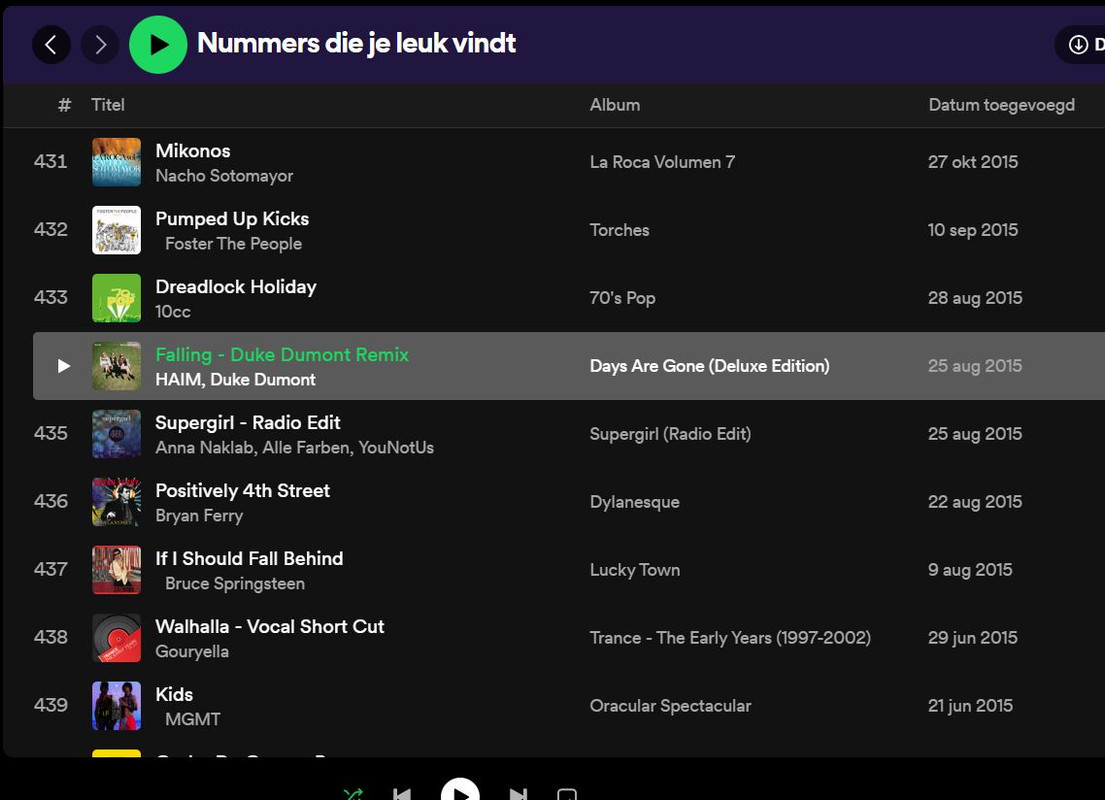1105x800 pixels.
Task: Sort by the Titel column header
Action: pos(108,105)
